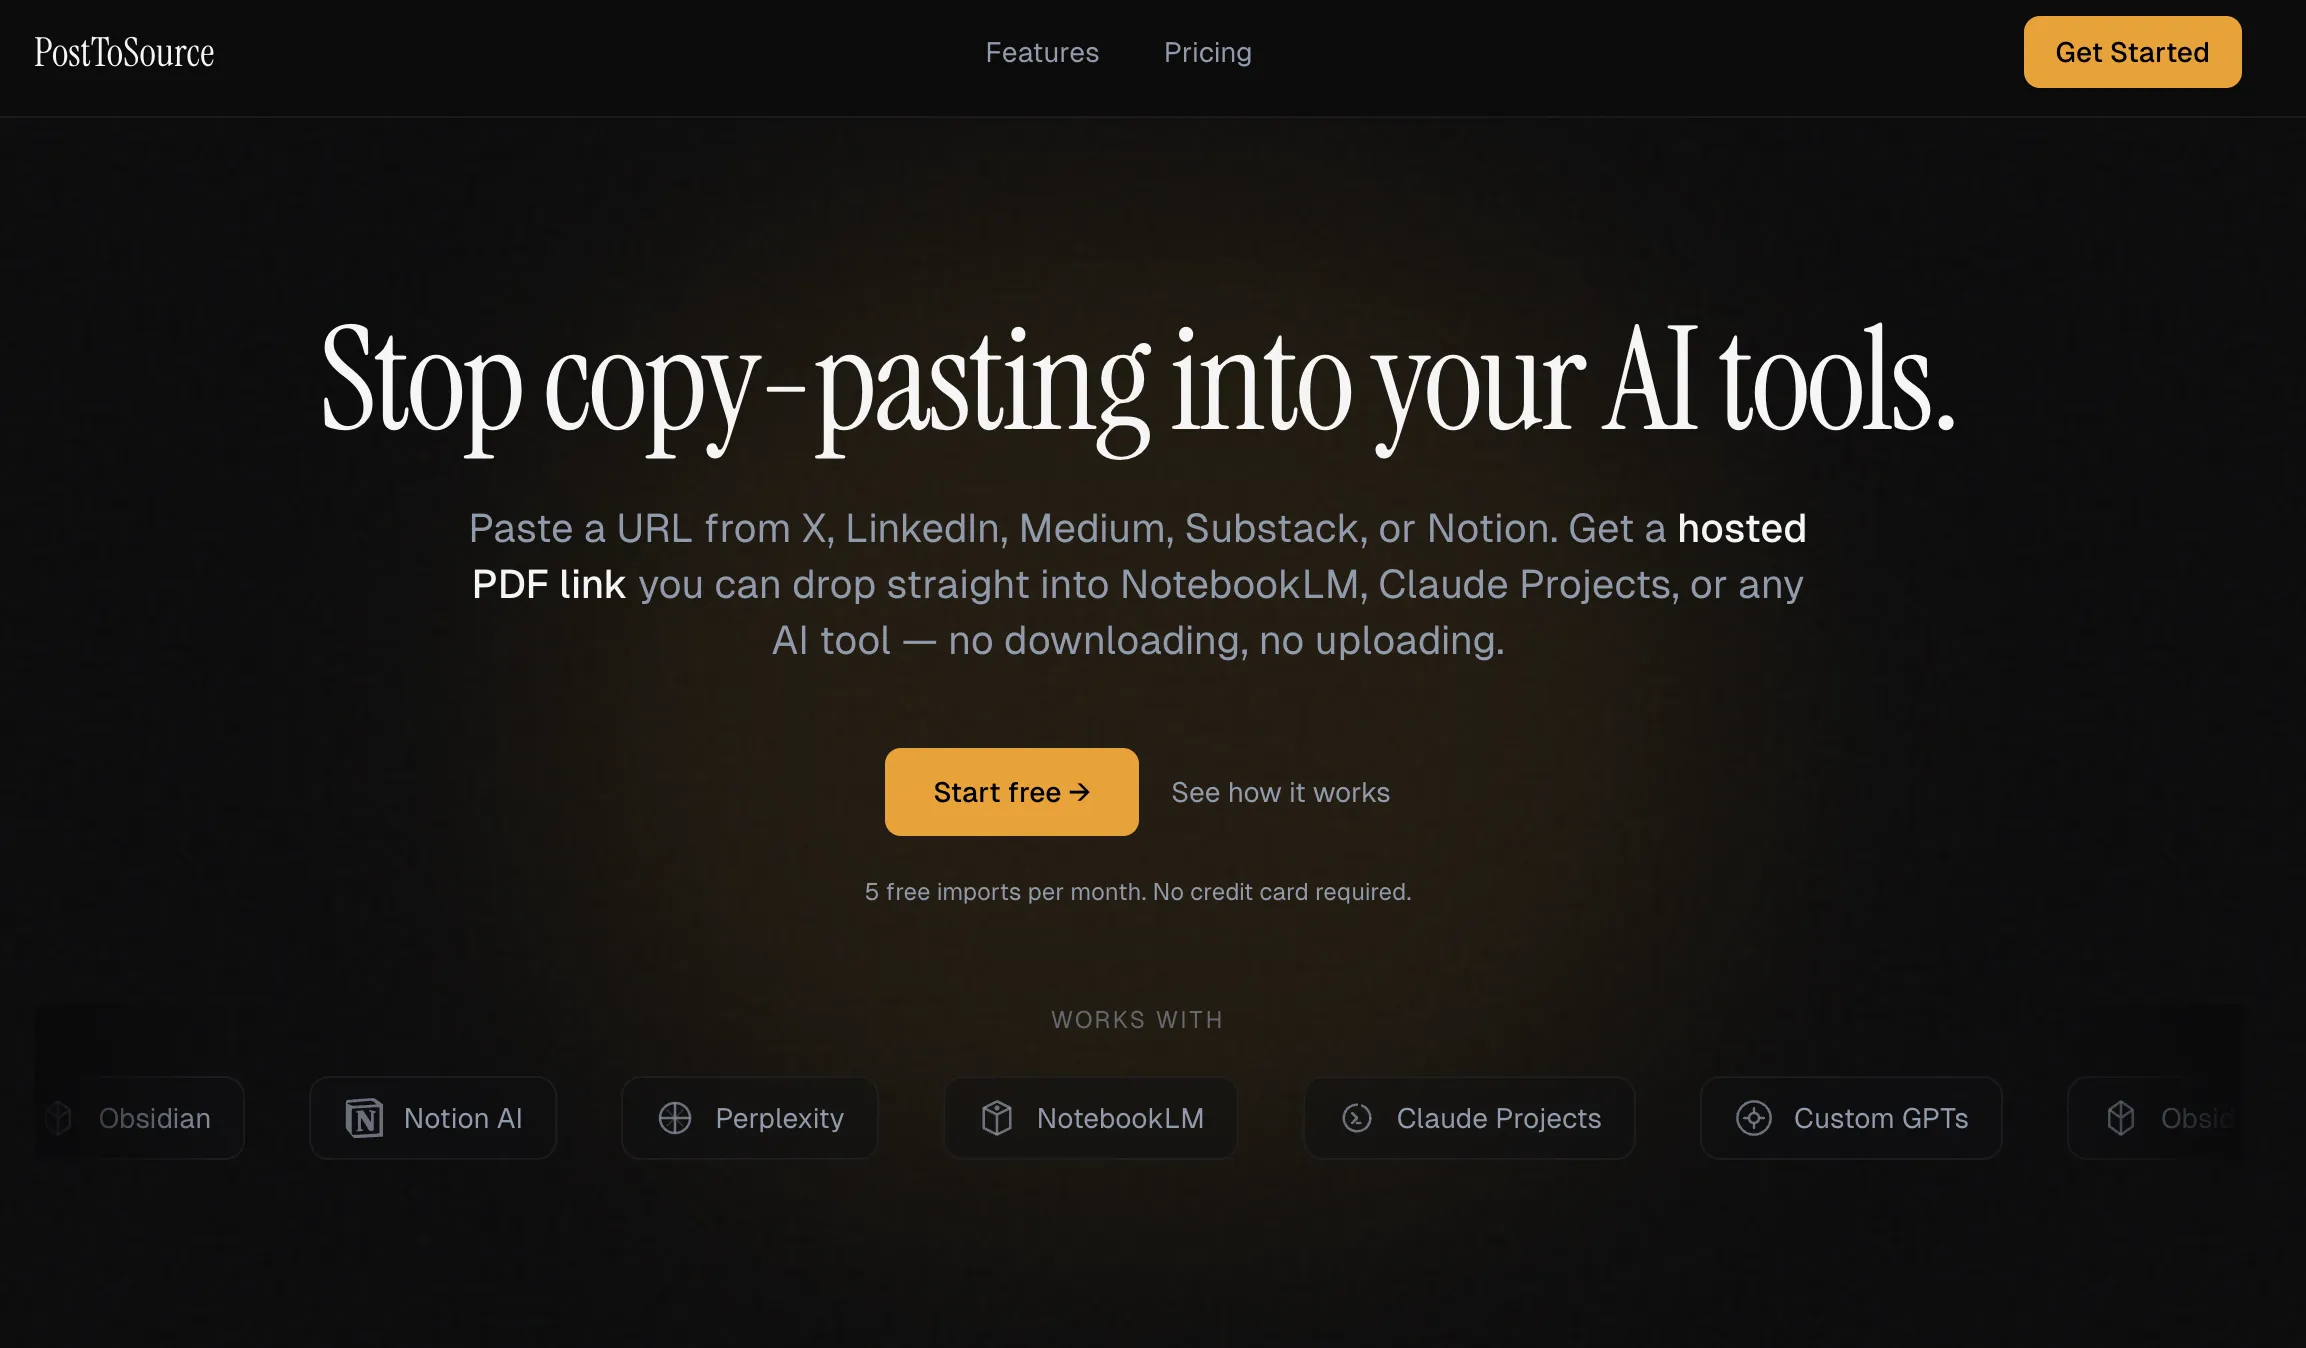Click the NotebookLM cube icon
The image size is (2306, 1348).
coord(997,1118)
